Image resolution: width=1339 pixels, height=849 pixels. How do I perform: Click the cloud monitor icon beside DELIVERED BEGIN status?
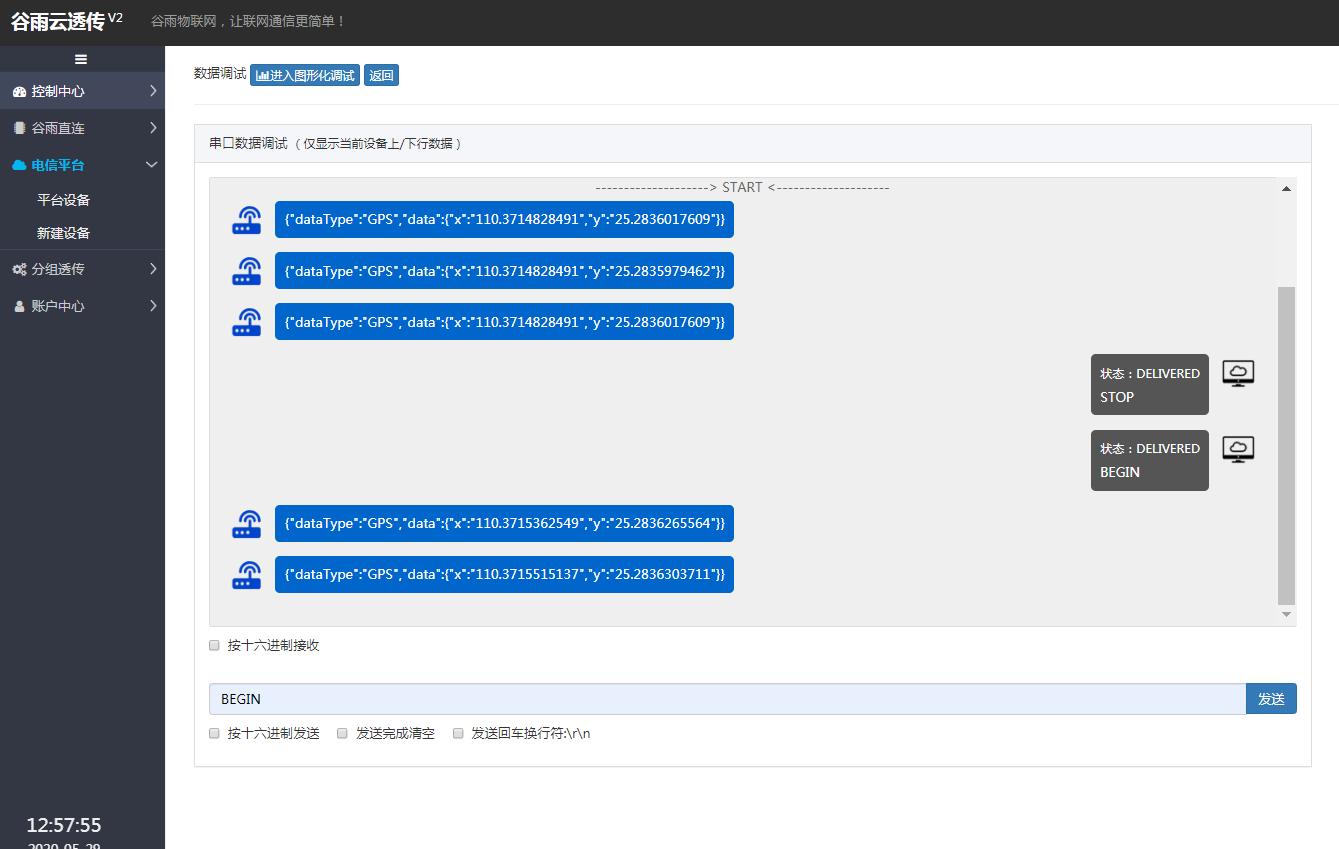[1238, 448]
